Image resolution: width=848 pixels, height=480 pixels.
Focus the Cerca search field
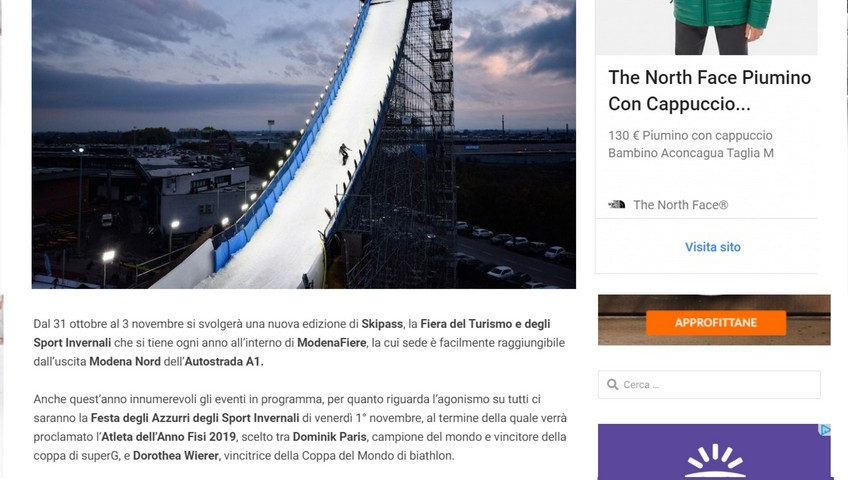[x=709, y=384]
